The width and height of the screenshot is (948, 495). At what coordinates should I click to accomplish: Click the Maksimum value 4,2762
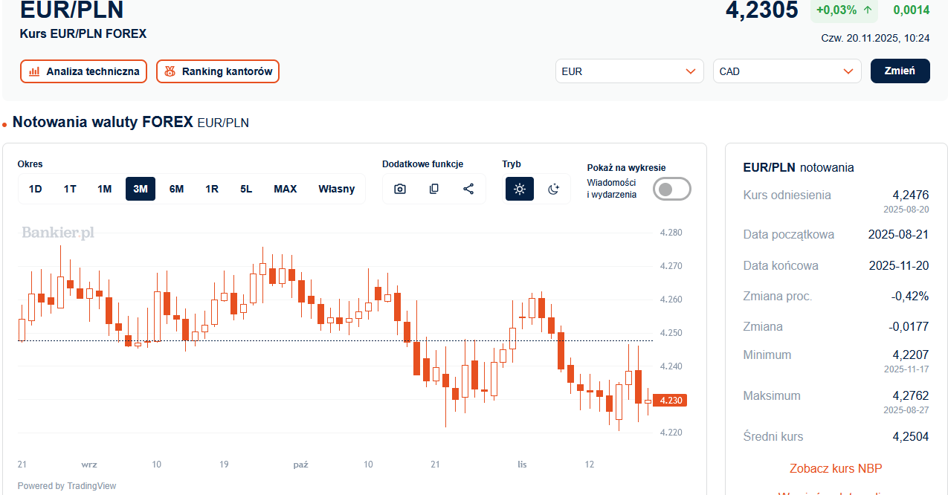(911, 395)
